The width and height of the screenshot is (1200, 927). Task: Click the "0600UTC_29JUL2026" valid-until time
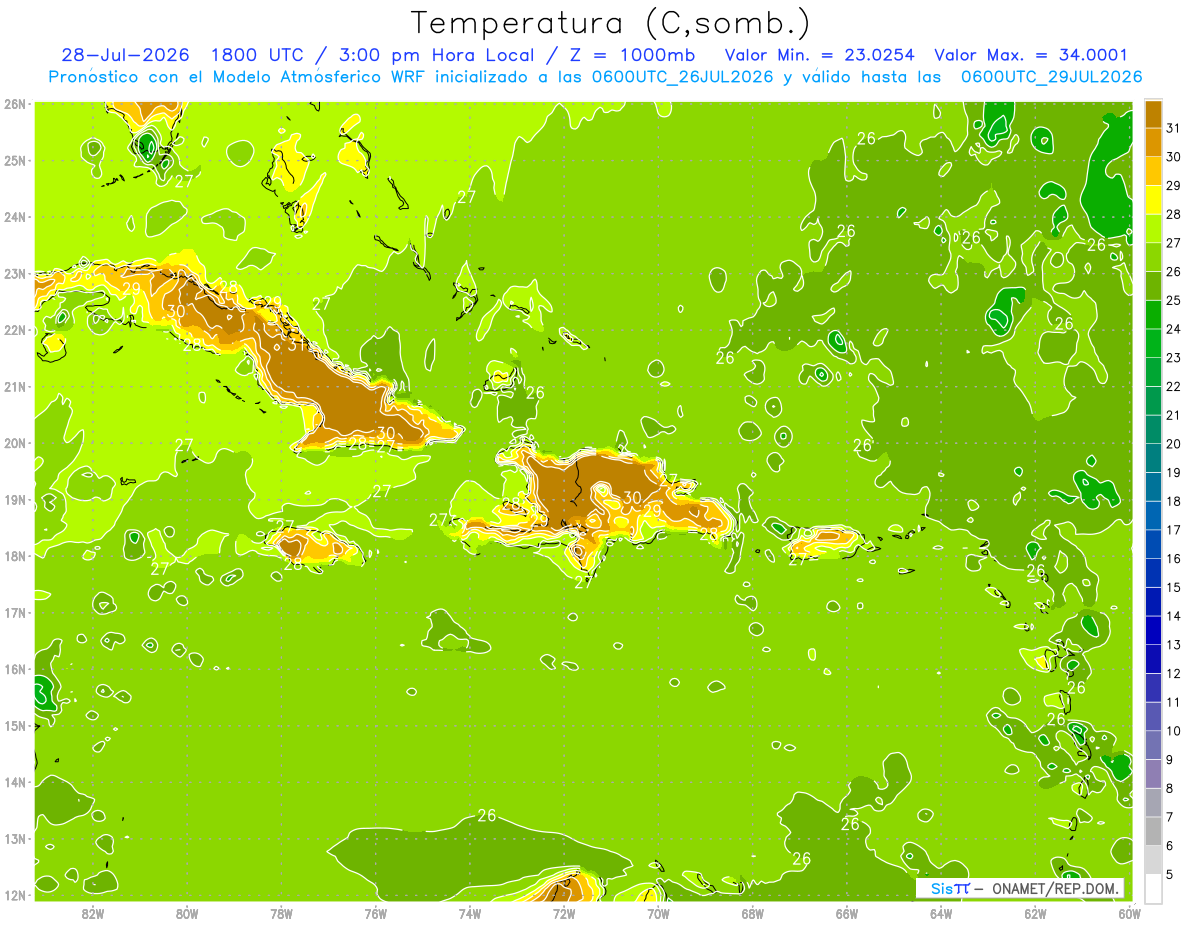click(1051, 77)
